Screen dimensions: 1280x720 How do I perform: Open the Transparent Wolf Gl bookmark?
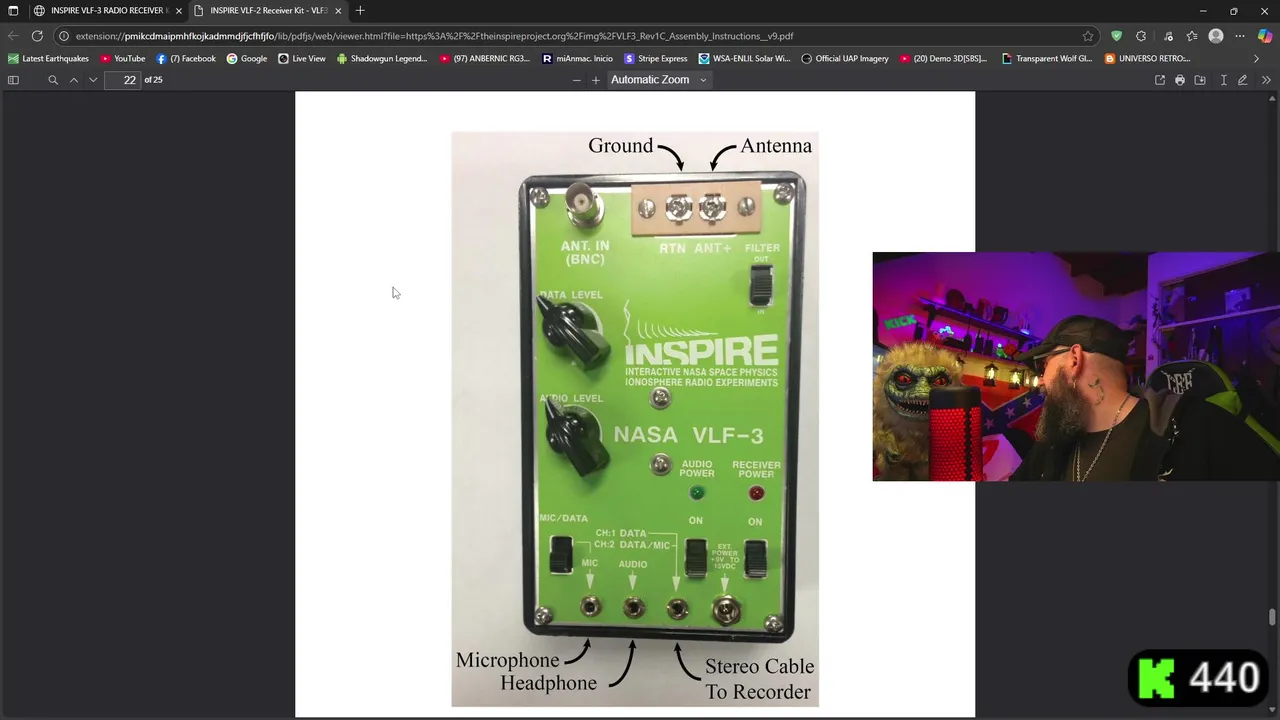point(1047,59)
